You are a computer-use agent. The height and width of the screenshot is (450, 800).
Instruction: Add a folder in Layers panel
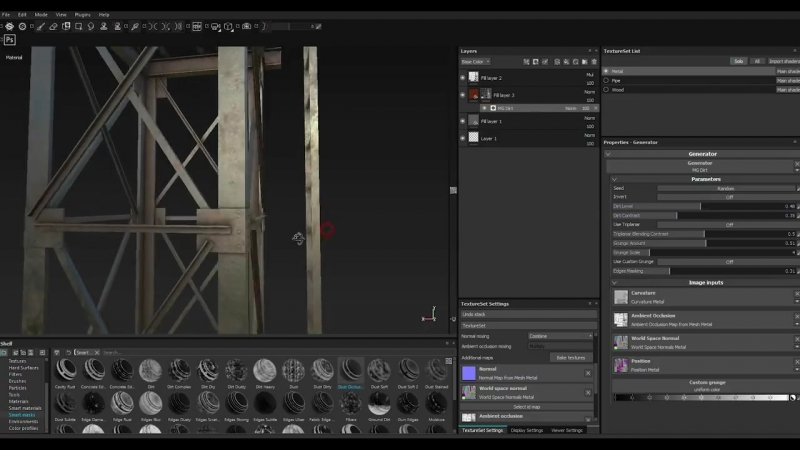pos(585,62)
